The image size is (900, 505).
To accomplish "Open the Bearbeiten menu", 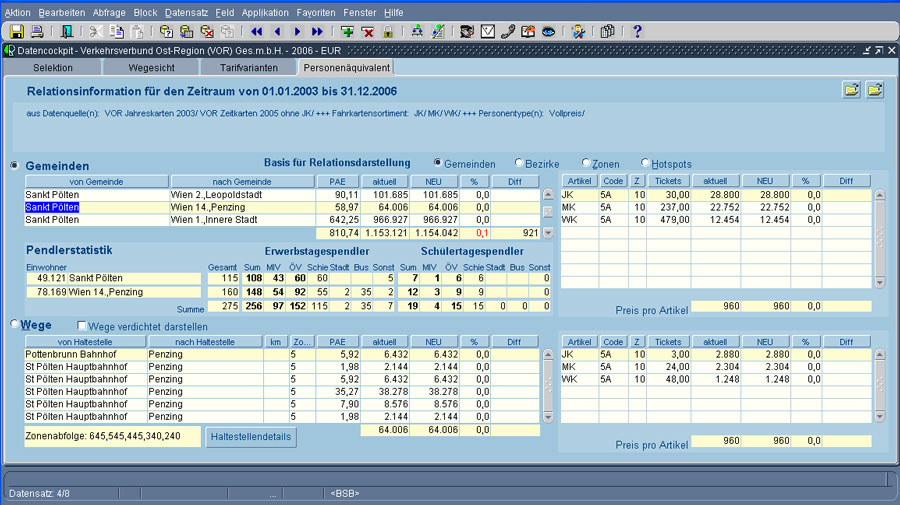I will coord(61,12).
